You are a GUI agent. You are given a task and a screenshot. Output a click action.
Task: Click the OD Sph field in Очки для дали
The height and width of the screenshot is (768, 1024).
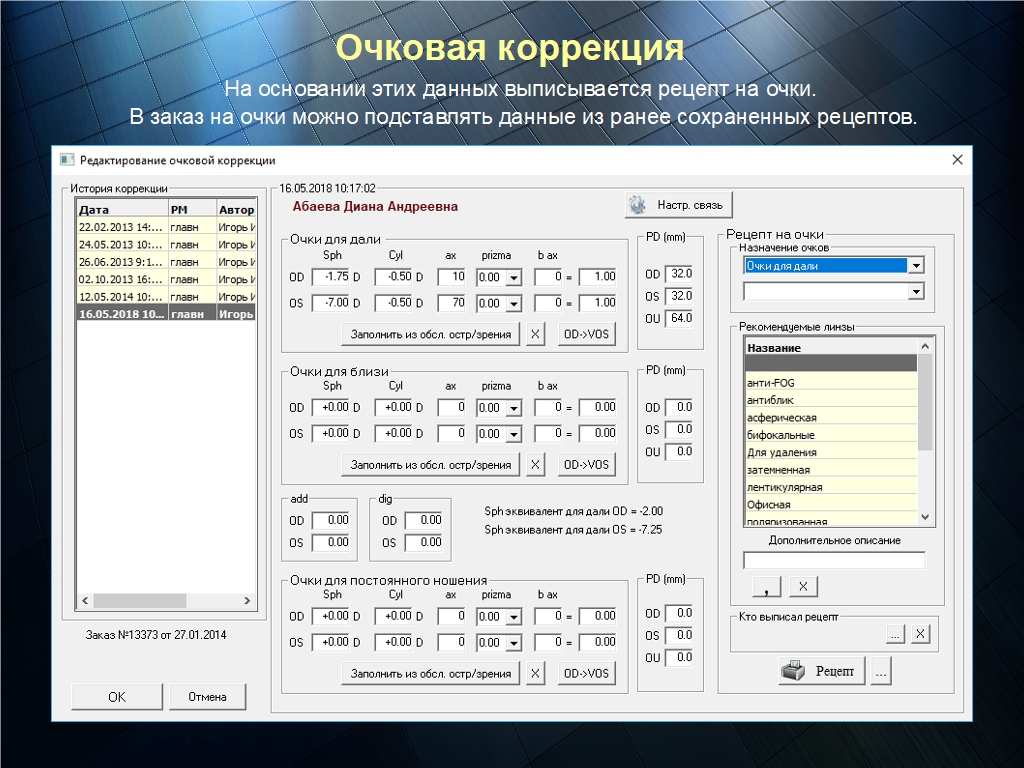331,277
